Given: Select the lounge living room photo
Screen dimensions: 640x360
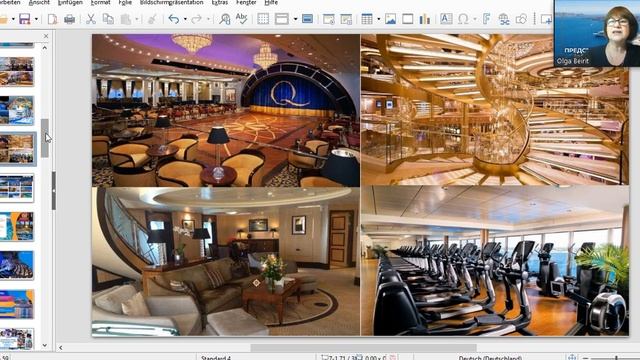Looking at the screenshot, I should click(226, 262).
